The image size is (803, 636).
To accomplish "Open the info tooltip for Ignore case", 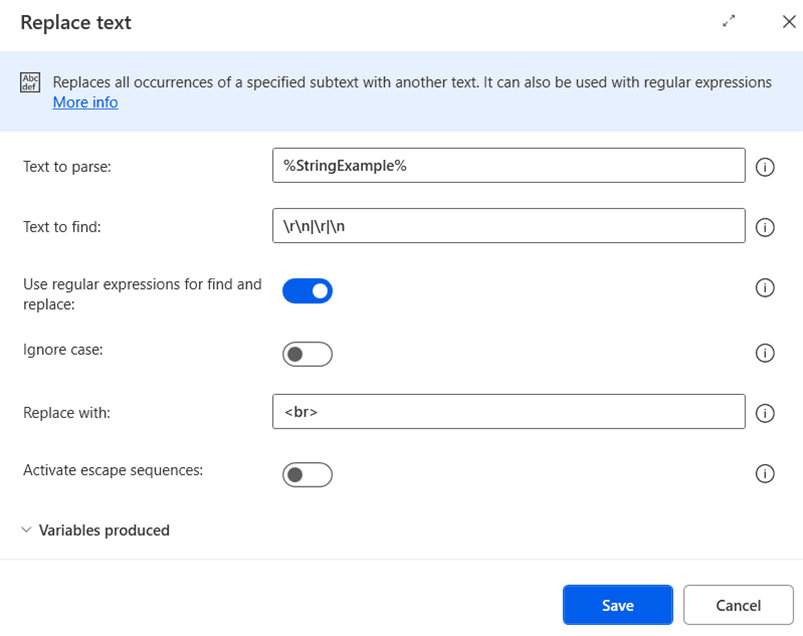I will (765, 353).
